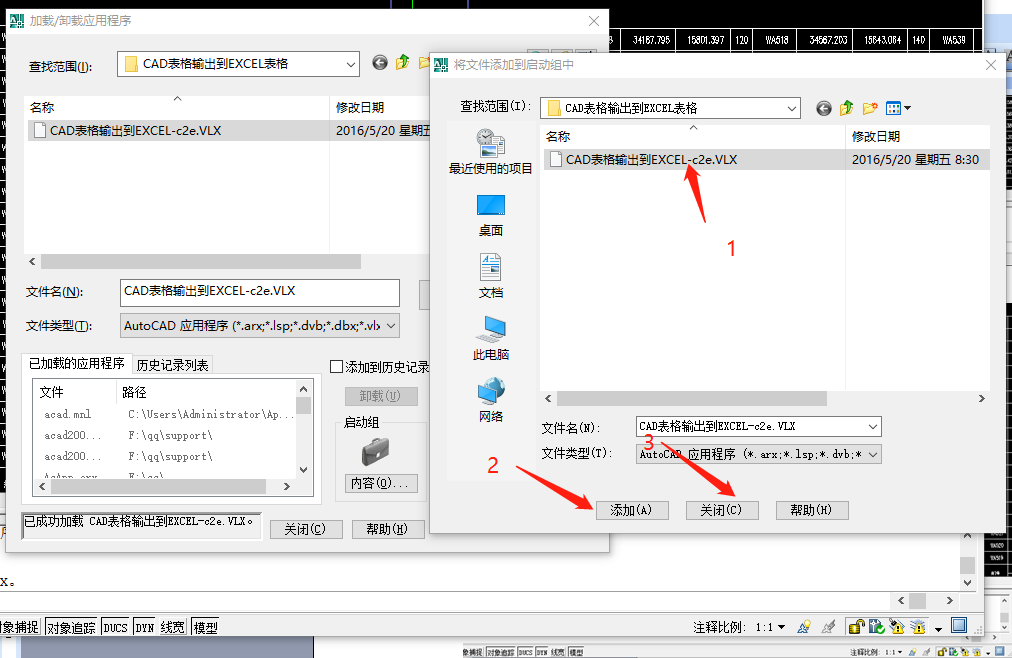Image resolution: width=1012 pixels, height=658 pixels.
Task: Open 文件类型 dropdown in the 将文件添加到启动组中 dialog
Action: (x=873, y=454)
